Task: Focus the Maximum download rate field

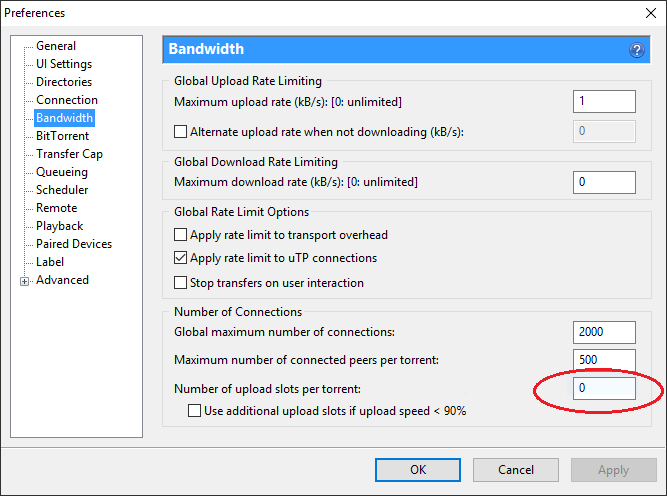Action: pyautogui.click(x=604, y=182)
